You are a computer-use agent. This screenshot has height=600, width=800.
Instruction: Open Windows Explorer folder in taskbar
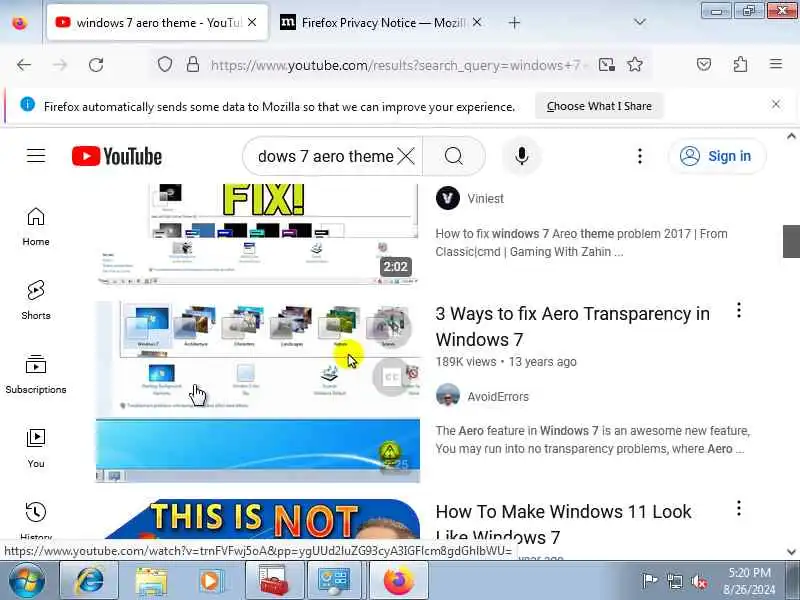click(151, 581)
